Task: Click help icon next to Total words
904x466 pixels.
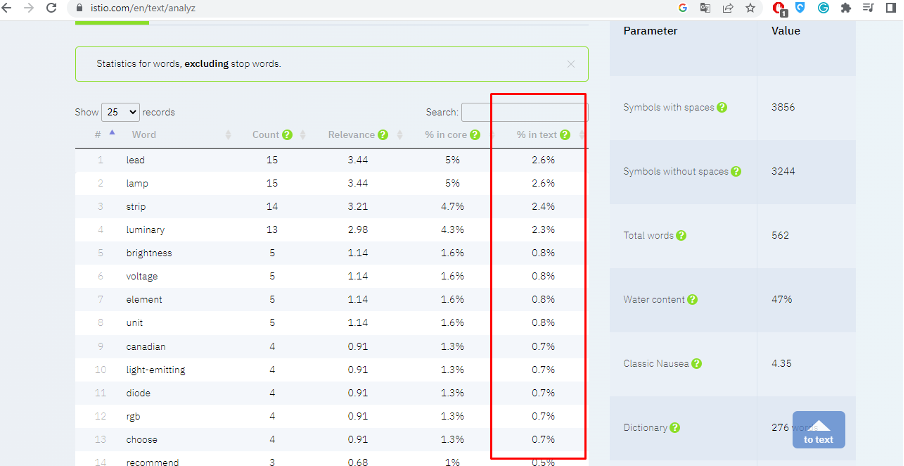Action: tap(681, 236)
